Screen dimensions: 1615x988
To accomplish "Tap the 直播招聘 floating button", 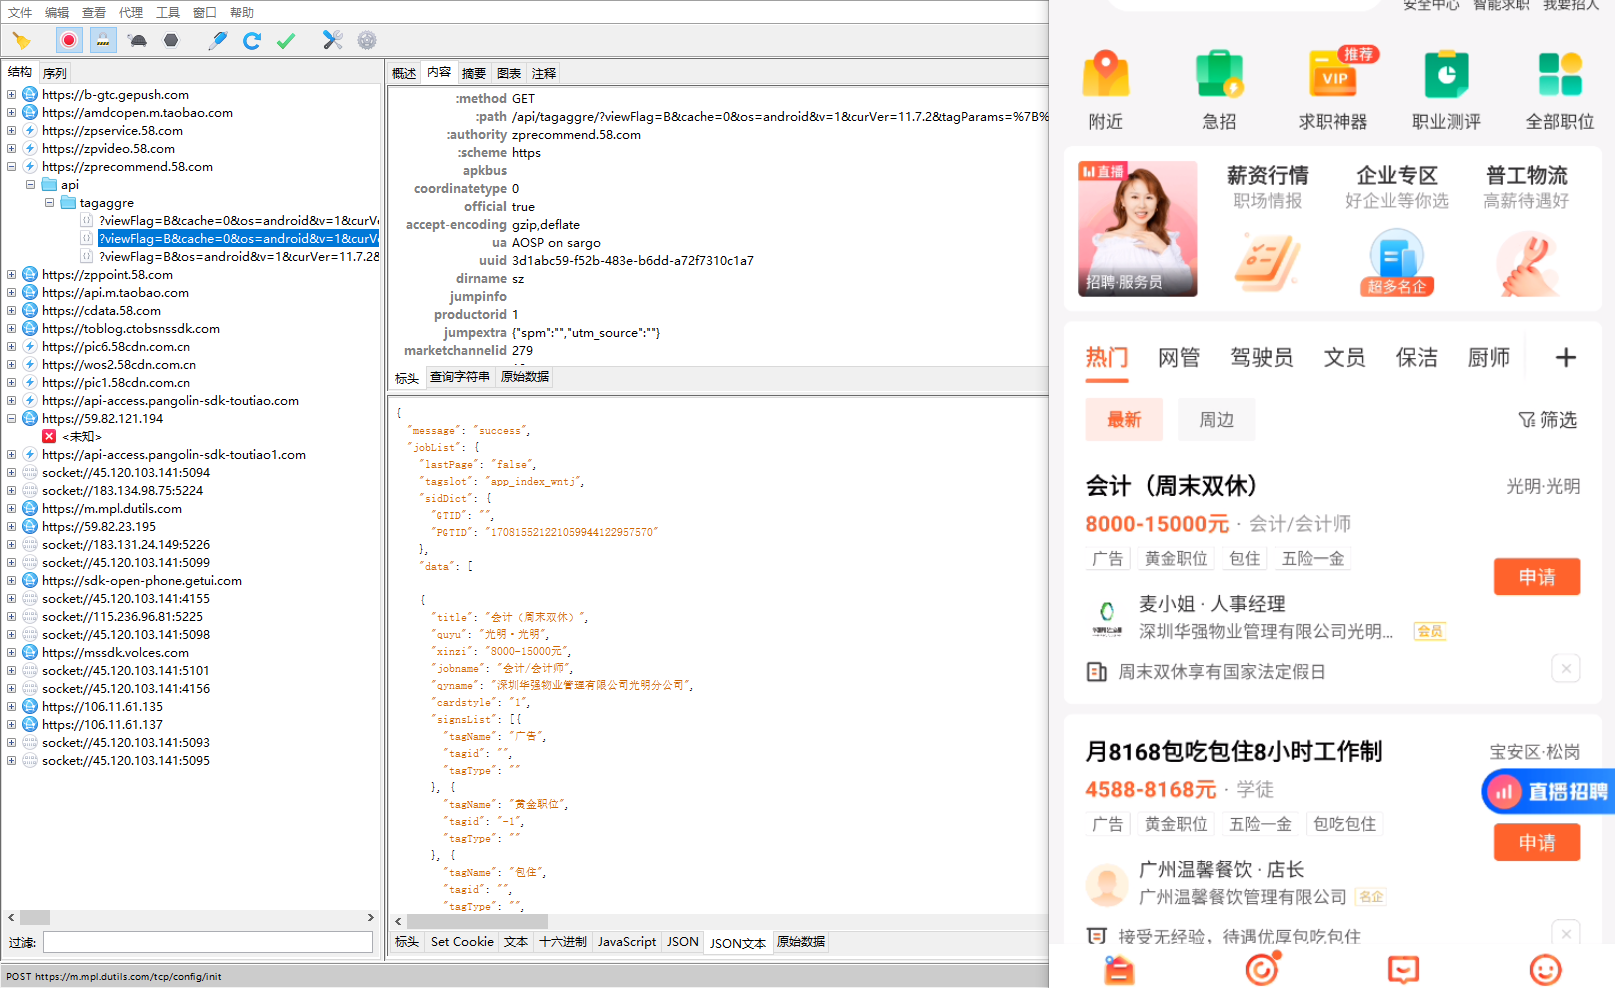I will (1548, 792).
